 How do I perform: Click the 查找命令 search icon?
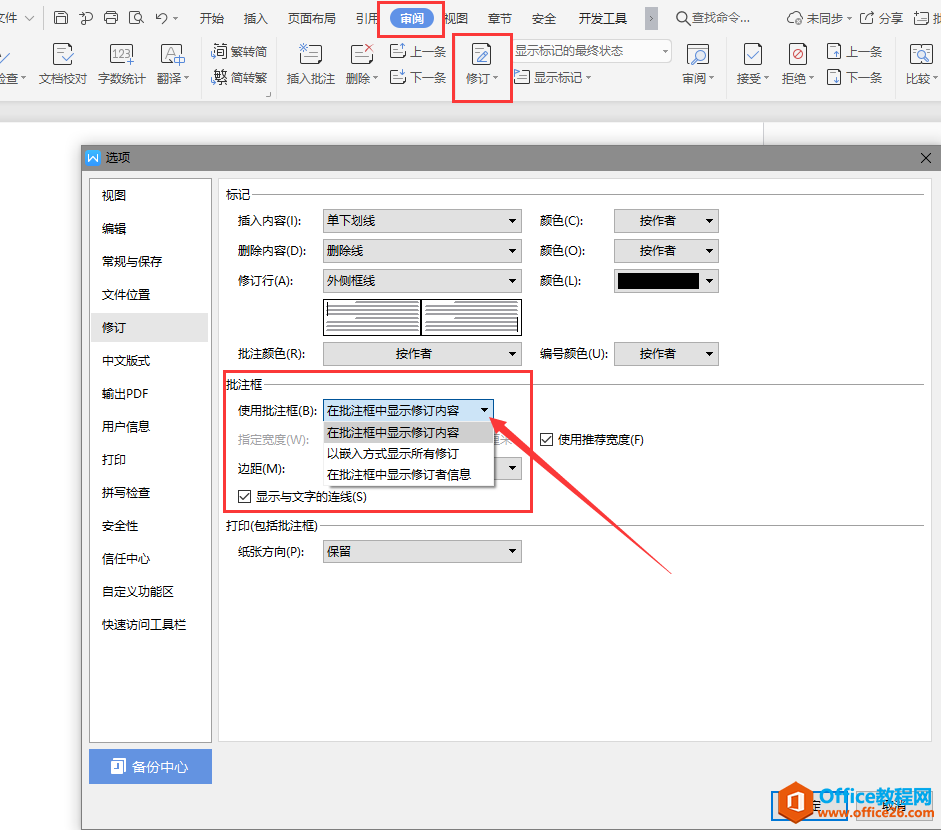683,18
